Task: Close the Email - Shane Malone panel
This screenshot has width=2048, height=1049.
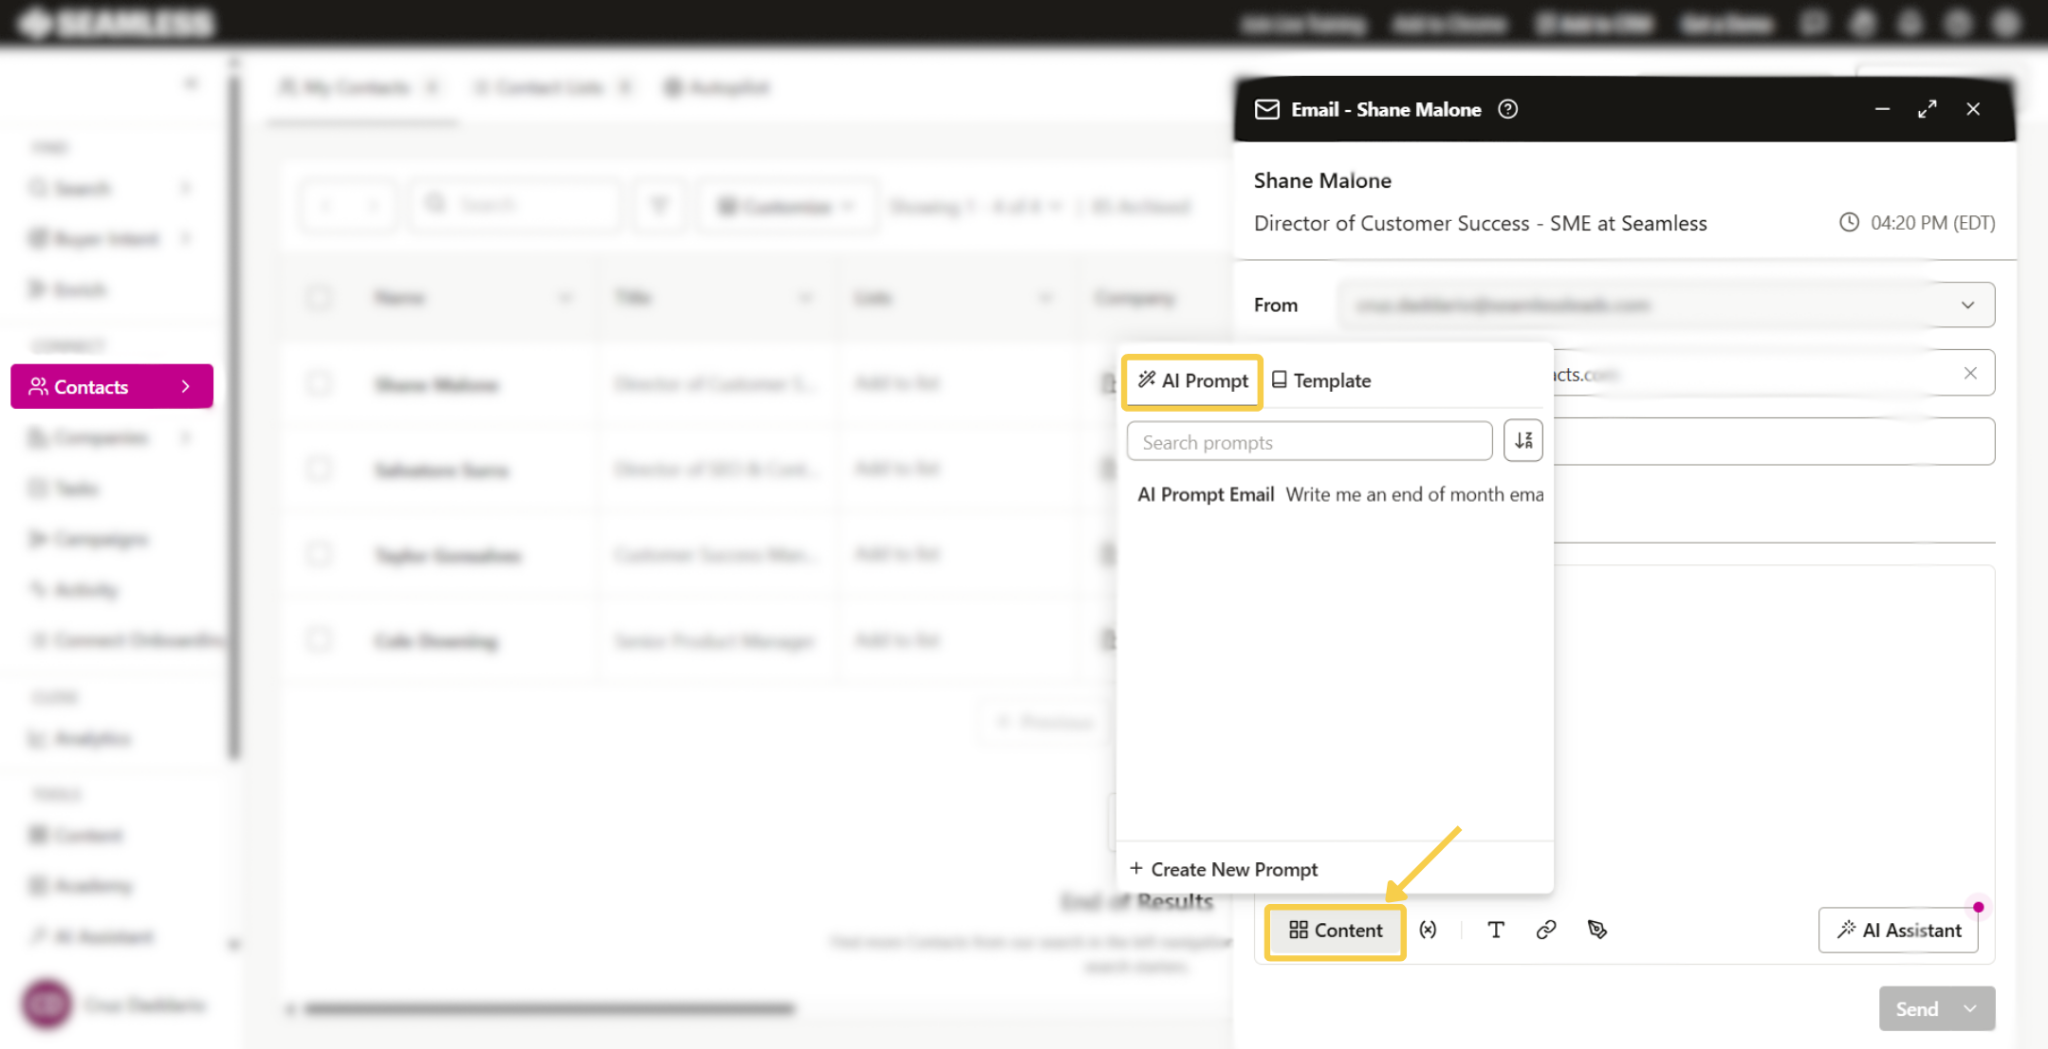Action: pos(1973,109)
